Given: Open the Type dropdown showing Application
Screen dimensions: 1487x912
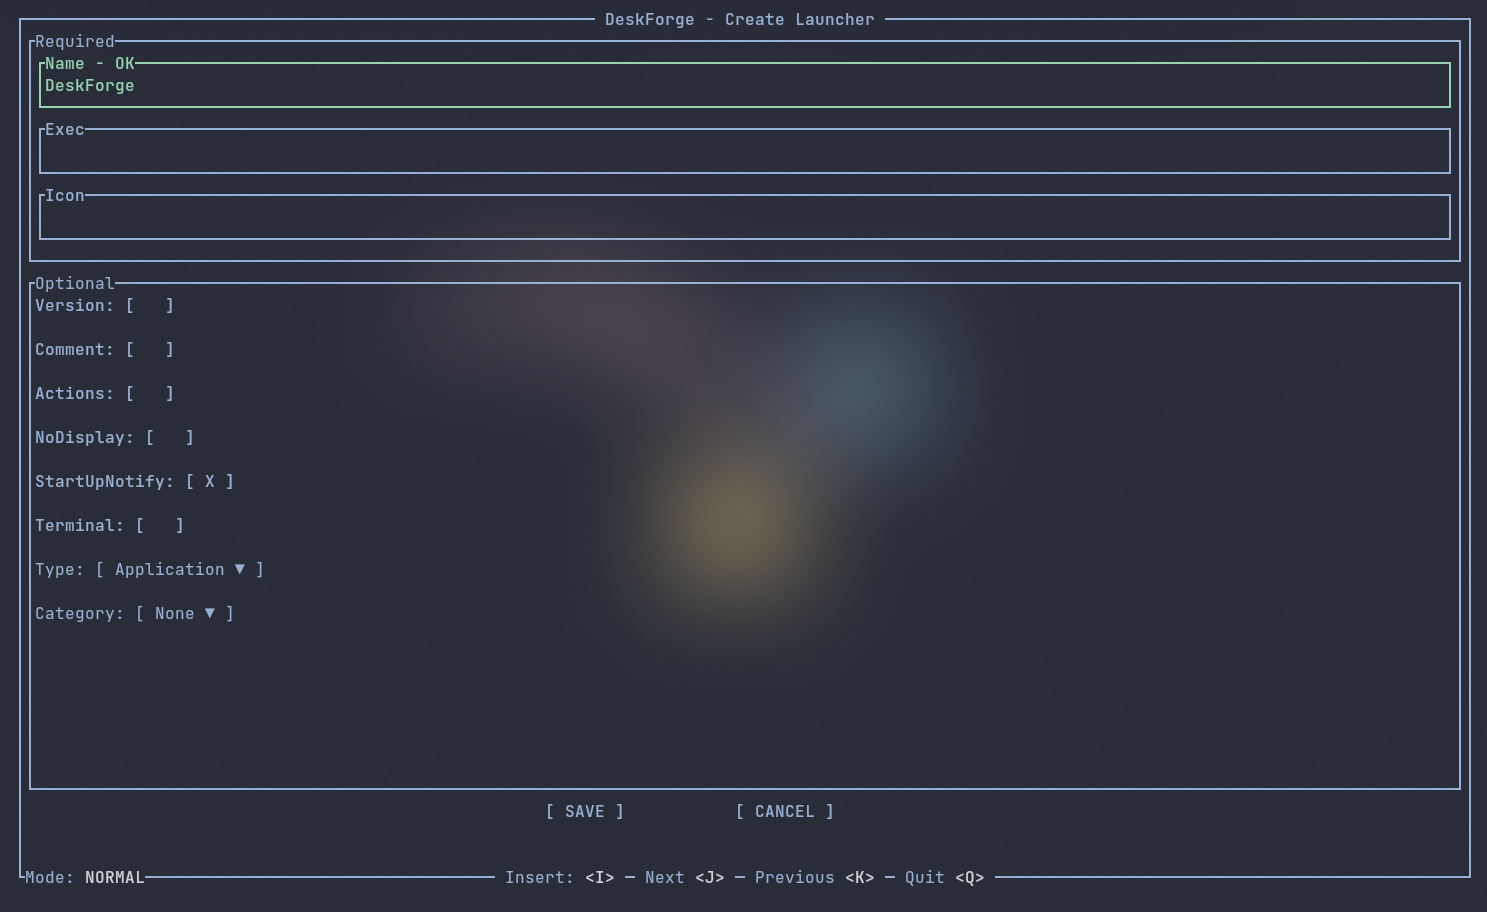Looking at the screenshot, I should point(180,570).
